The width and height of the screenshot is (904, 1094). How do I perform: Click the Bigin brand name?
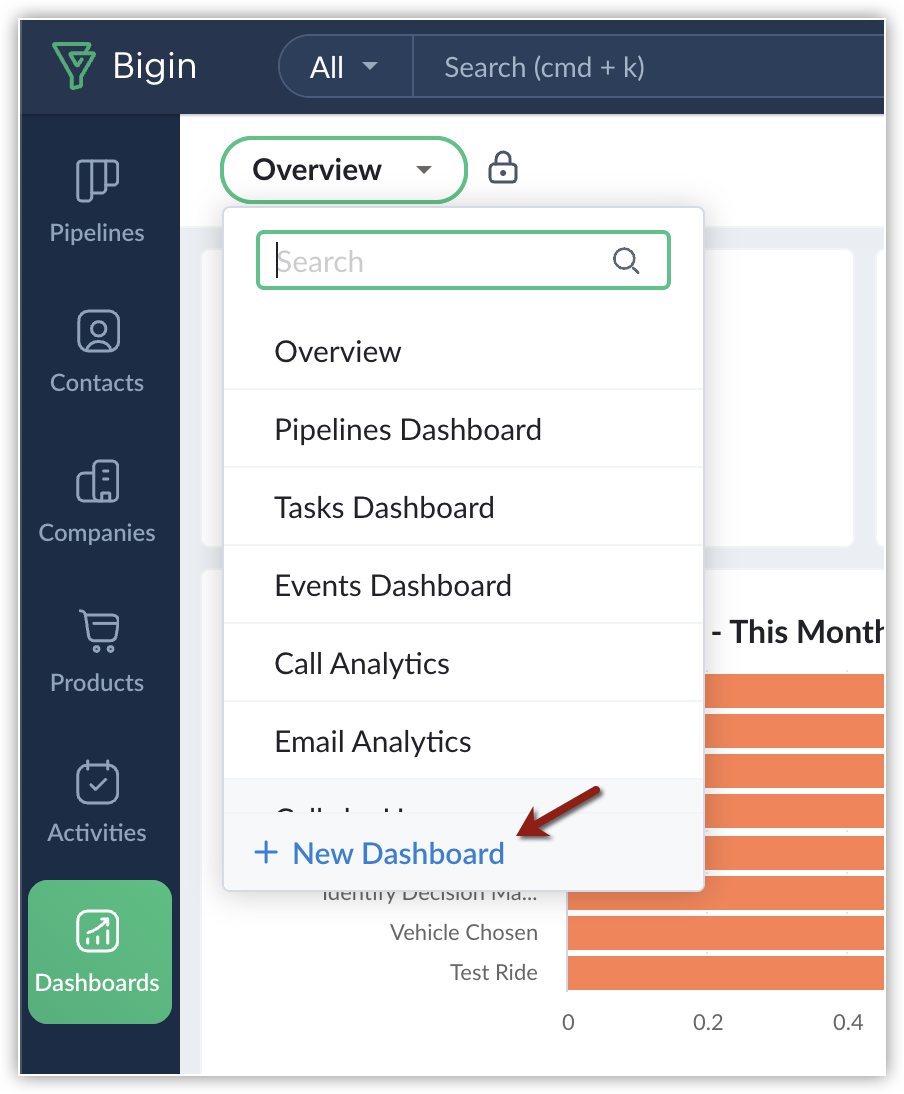pyautogui.click(x=155, y=67)
